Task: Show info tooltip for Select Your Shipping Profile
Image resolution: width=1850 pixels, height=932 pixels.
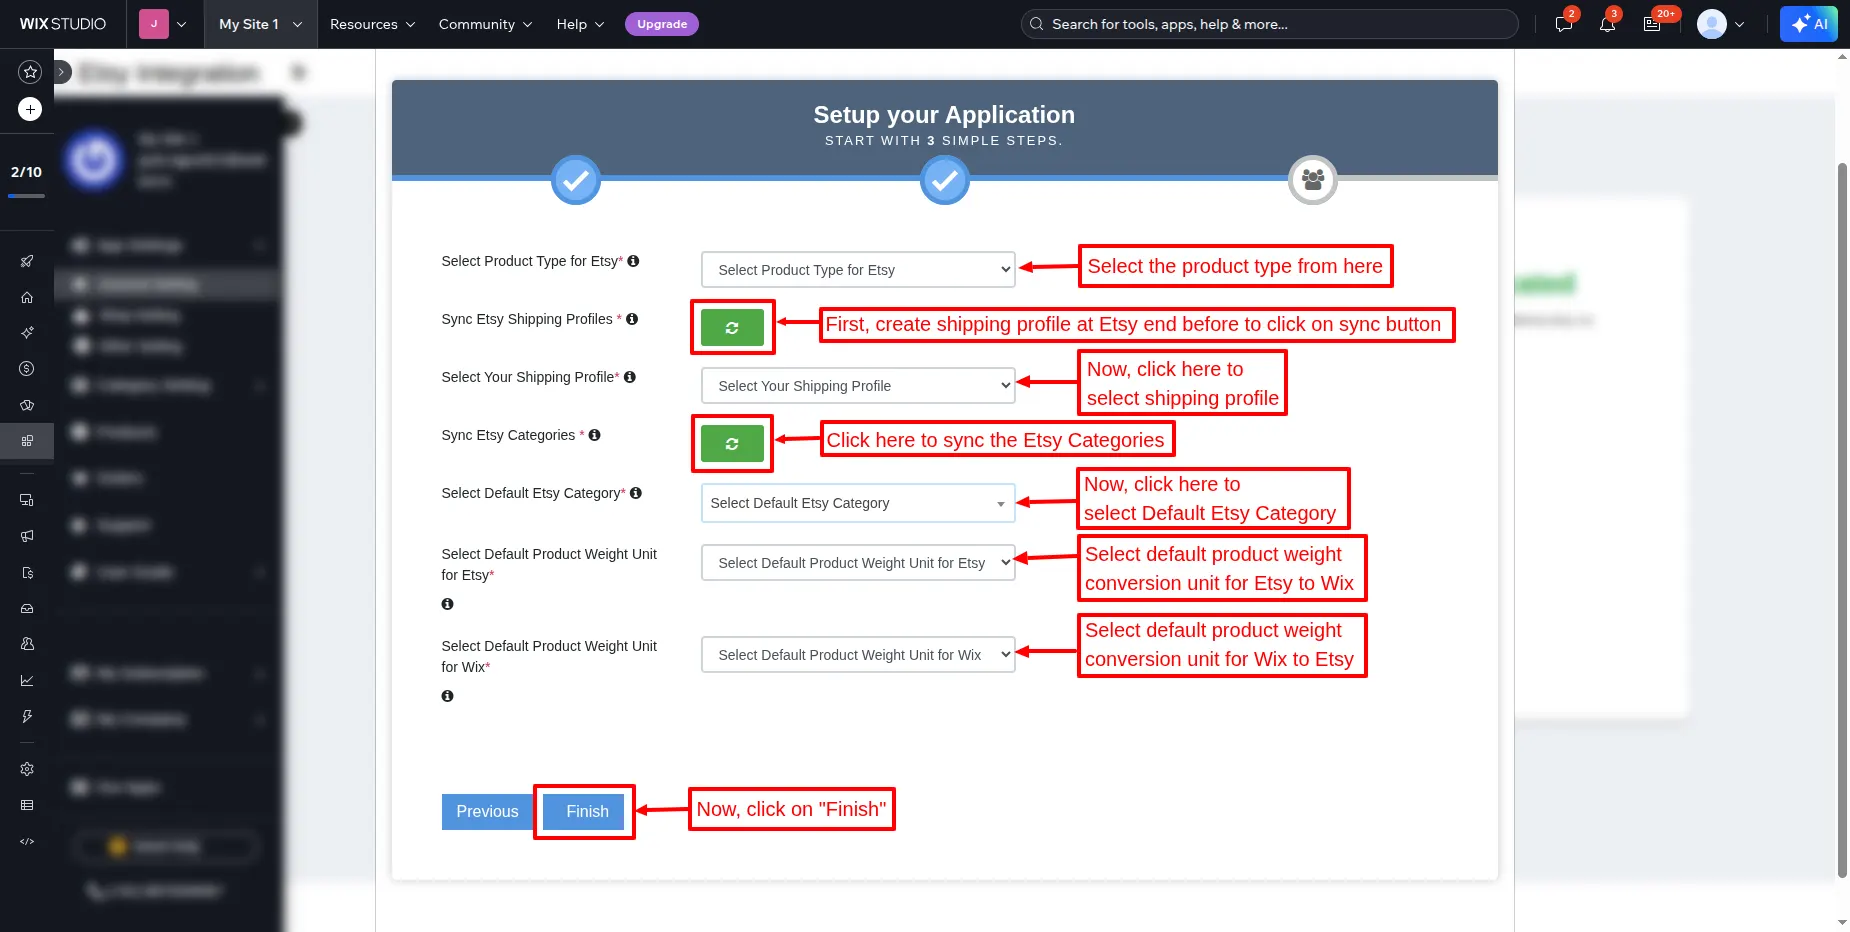Action: (x=630, y=377)
